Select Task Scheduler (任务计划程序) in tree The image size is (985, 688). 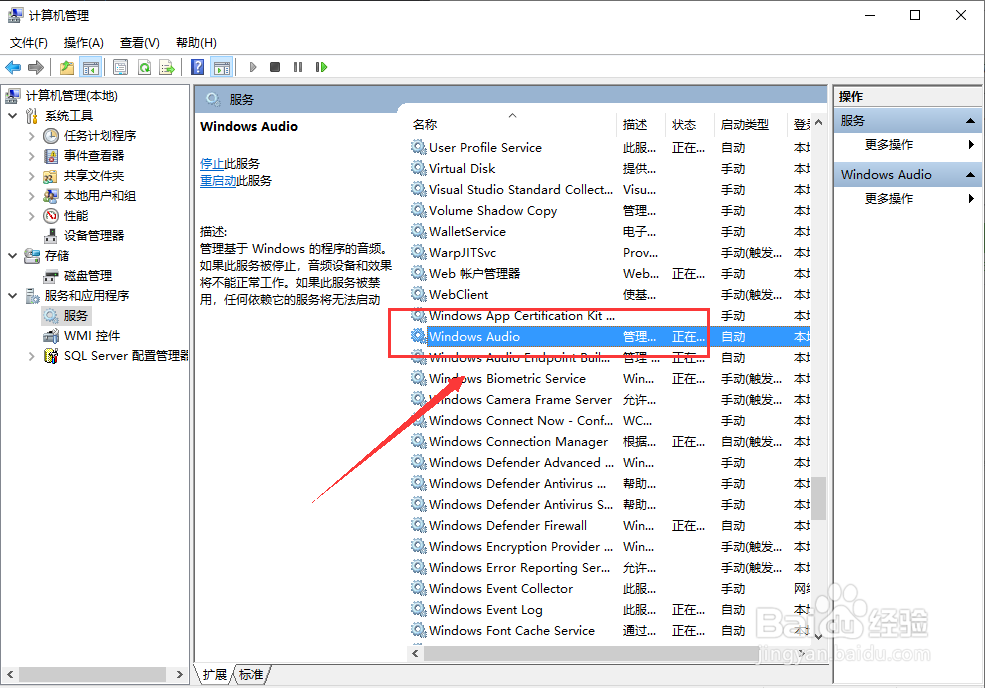[x=99, y=136]
